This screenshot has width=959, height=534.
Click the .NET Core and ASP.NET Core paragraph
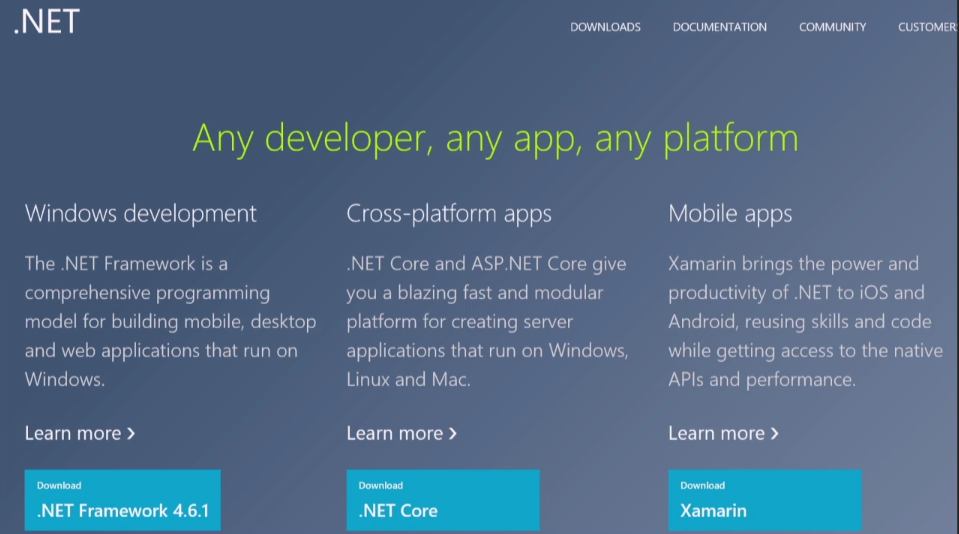point(487,321)
